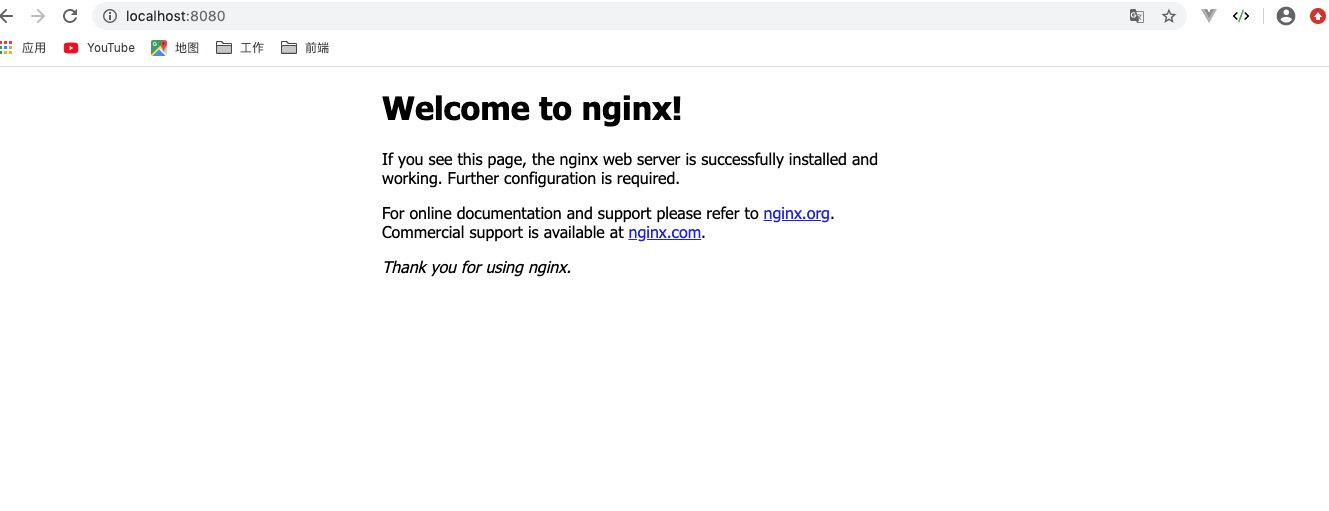The image size is (1329, 511).
Task: Click the red update arrow icon
Action: (1318, 16)
